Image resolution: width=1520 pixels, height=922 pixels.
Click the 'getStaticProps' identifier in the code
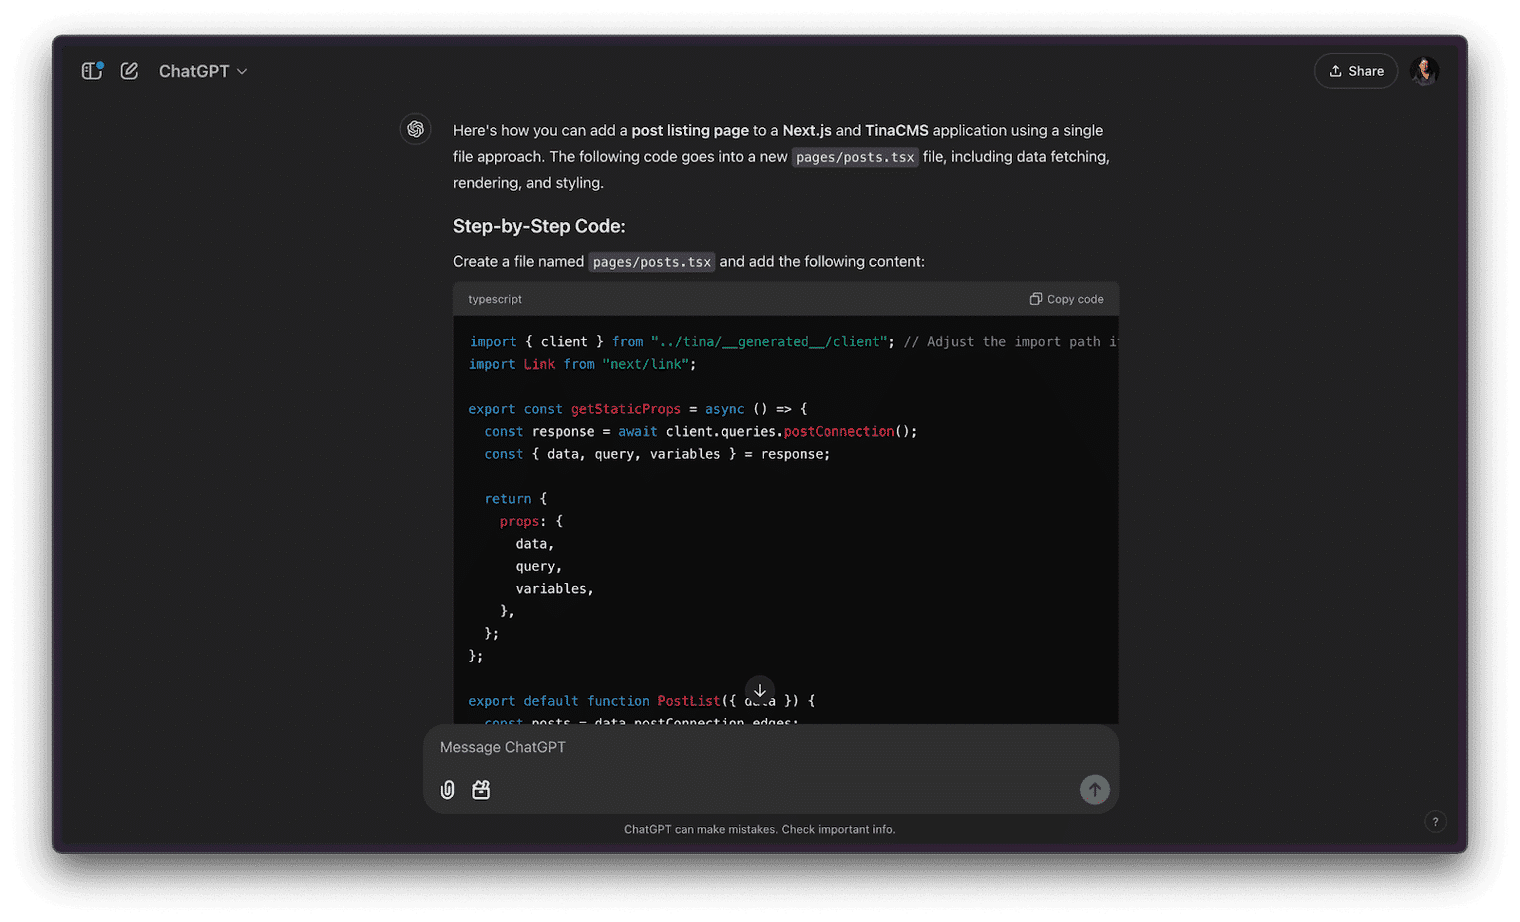626,409
